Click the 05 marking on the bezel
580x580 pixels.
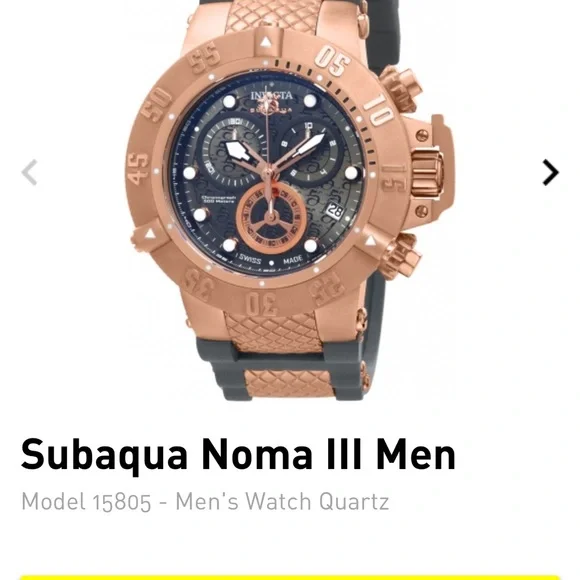(332, 61)
